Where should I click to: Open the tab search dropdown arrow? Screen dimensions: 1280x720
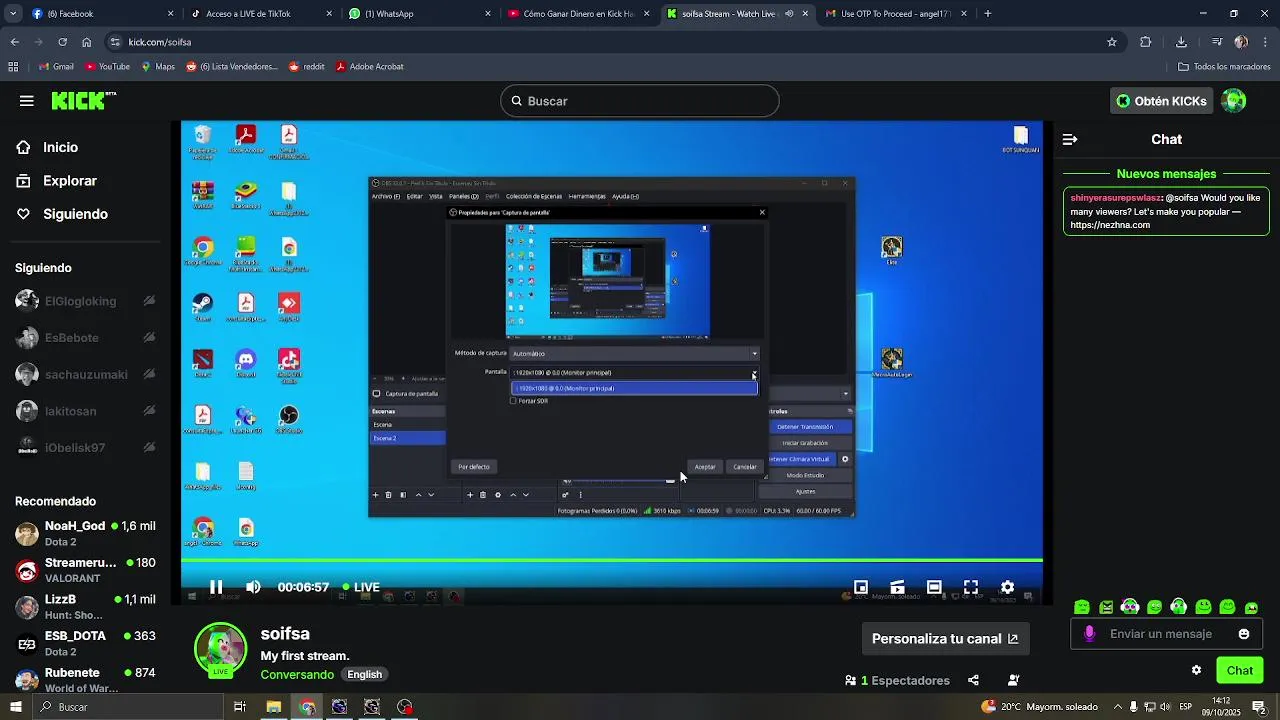pyautogui.click(x=13, y=14)
